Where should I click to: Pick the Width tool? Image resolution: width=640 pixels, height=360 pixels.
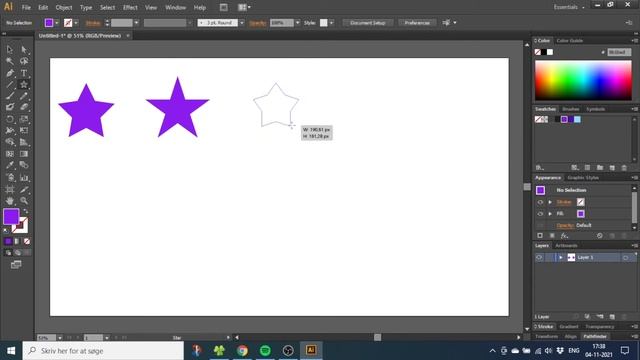point(10,131)
